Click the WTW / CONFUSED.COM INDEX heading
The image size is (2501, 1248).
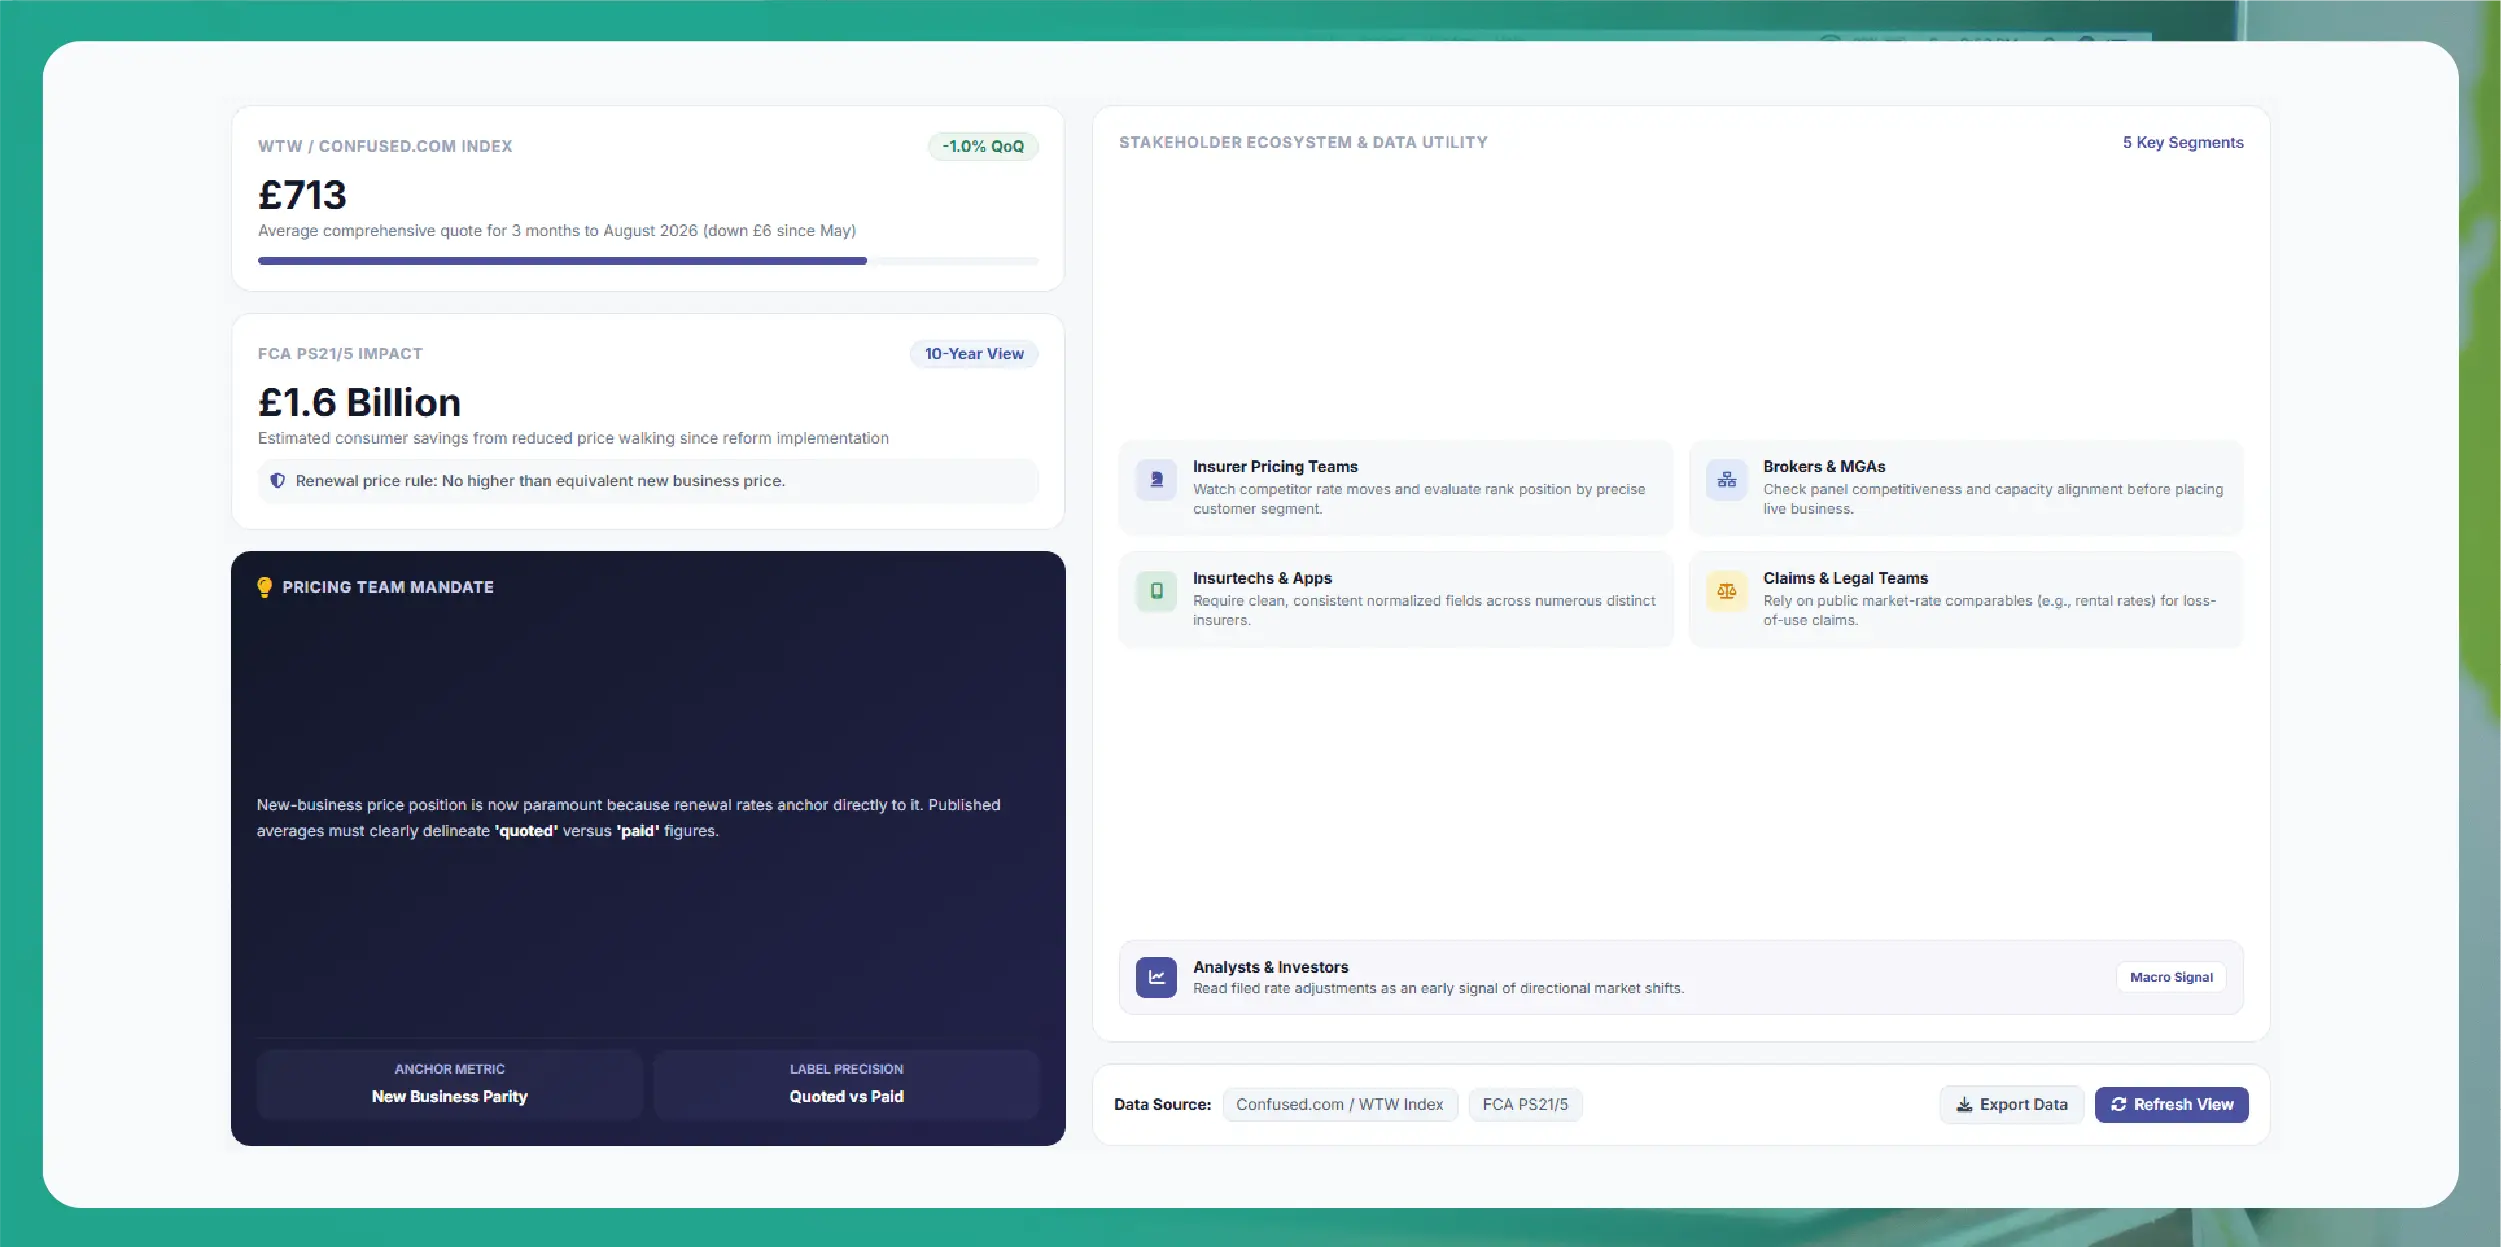tap(385, 147)
